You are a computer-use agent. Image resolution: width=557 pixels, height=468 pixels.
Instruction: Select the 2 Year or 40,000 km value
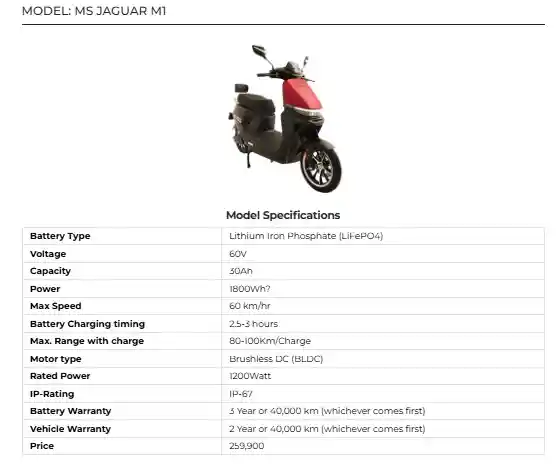pyautogui.click(x=327, y=429)
